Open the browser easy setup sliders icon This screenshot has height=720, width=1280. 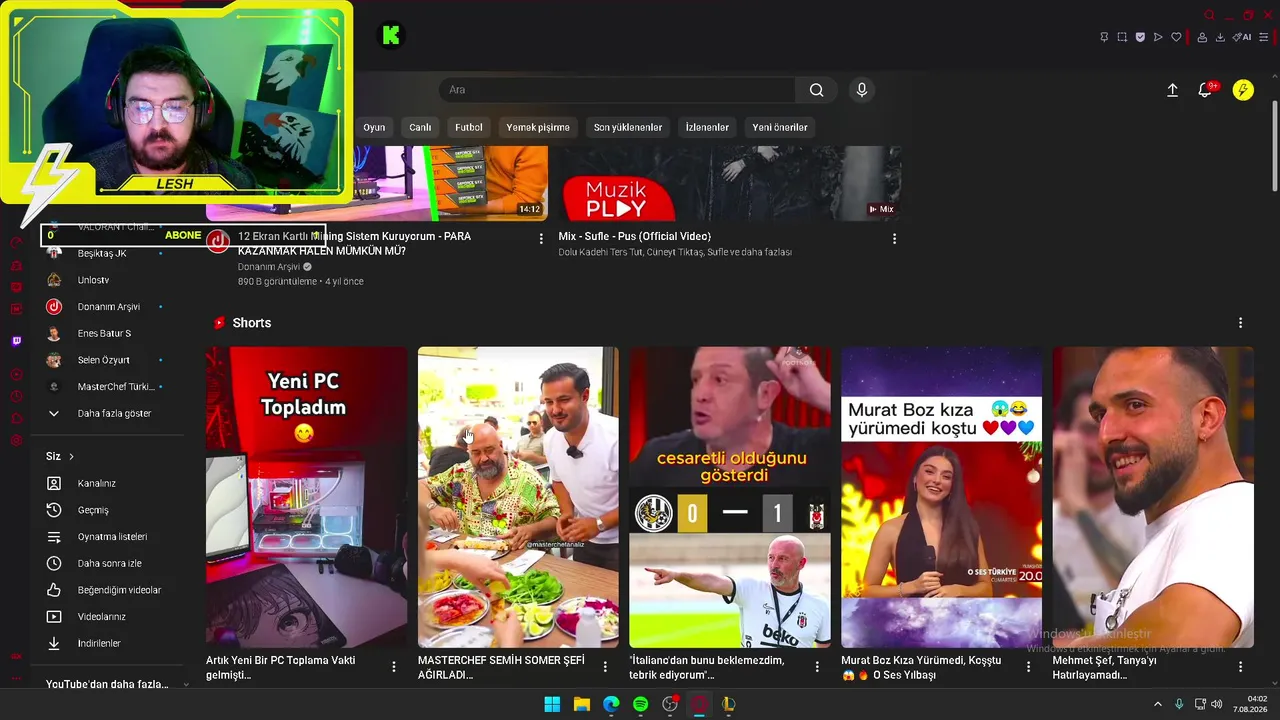point(1263,37)
